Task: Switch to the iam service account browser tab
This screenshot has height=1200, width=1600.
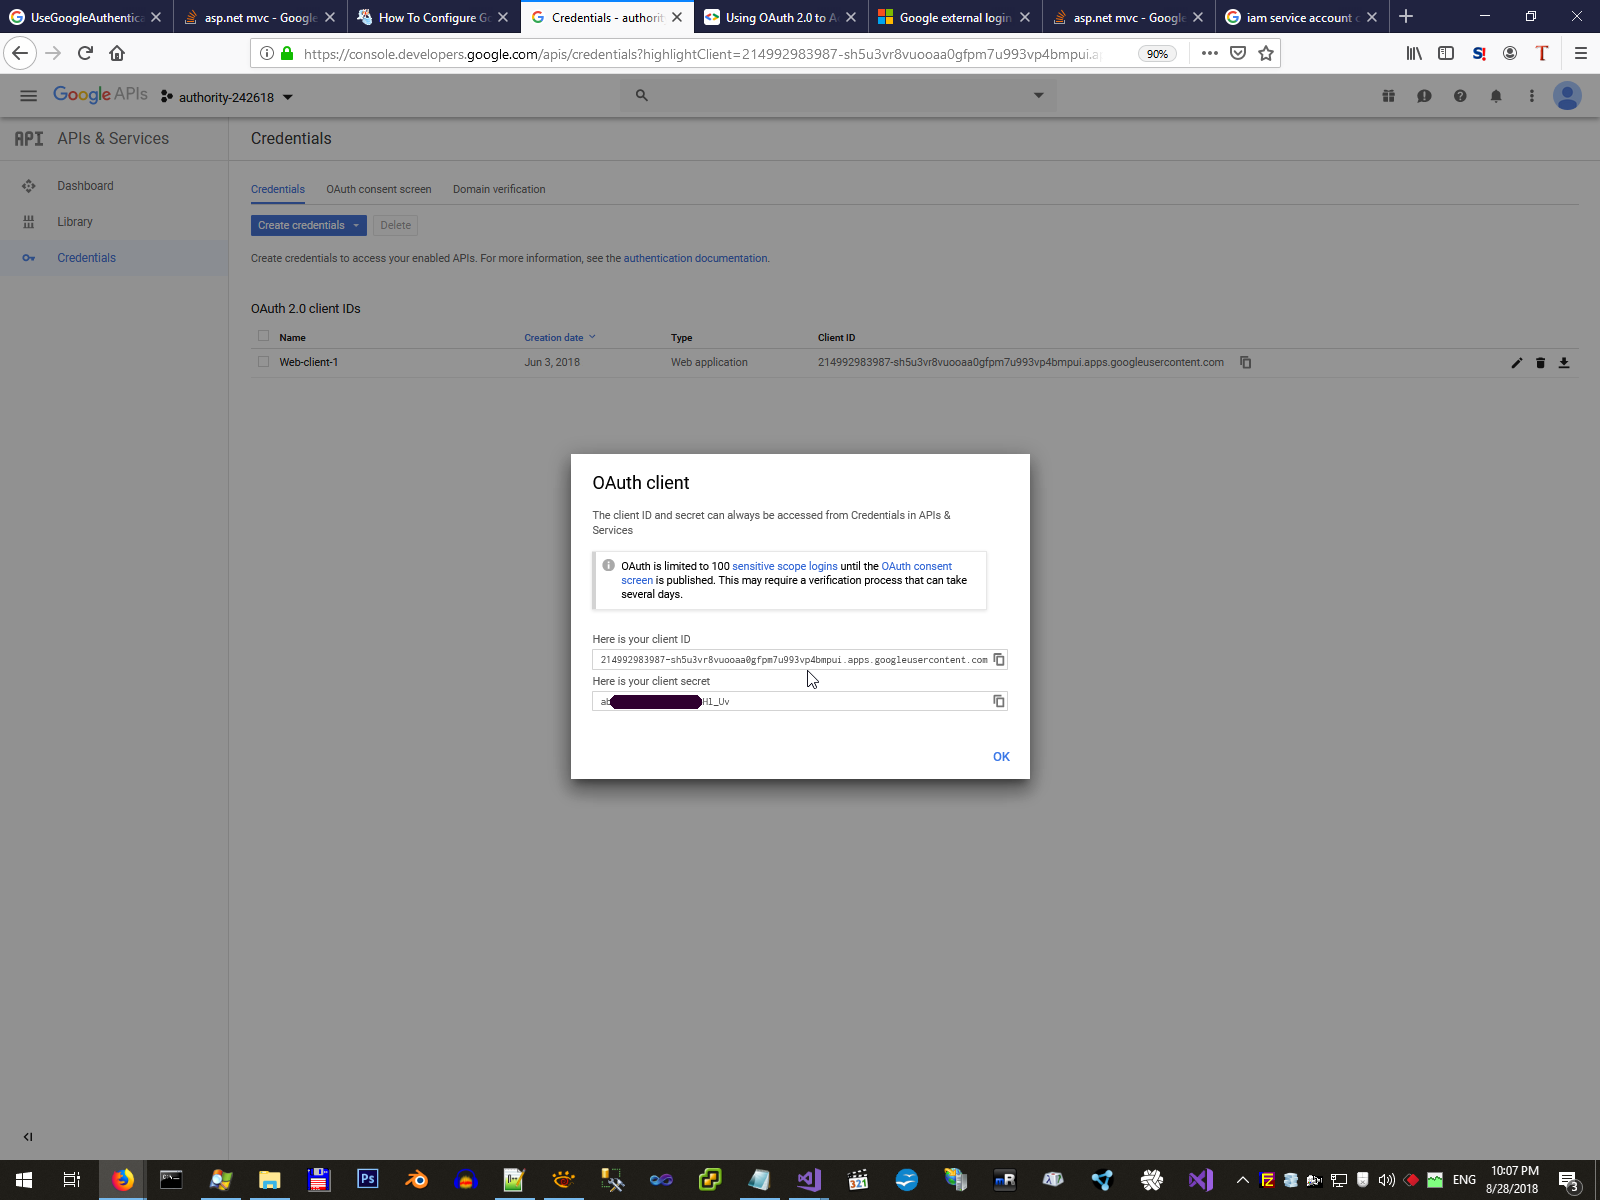Action: coord(1302,17)
